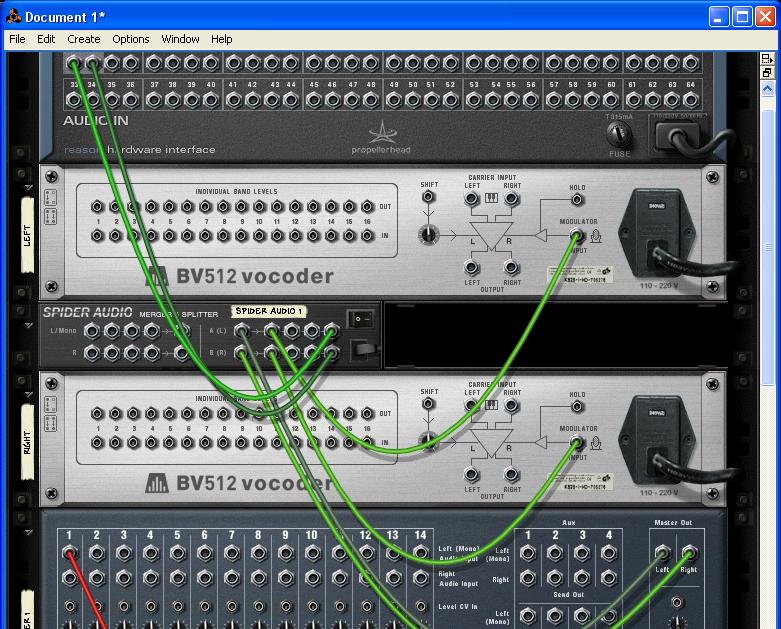This screenshot has width=781, height=629.
Task: Click LEFT vocoder Output Right jack
Action: pos(511,267)
